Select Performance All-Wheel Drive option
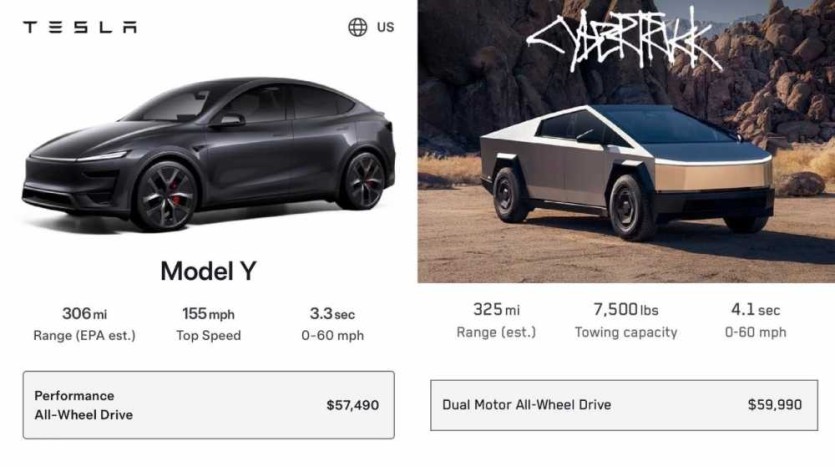Viewport: 835px width, 467px height. point(208,405)
